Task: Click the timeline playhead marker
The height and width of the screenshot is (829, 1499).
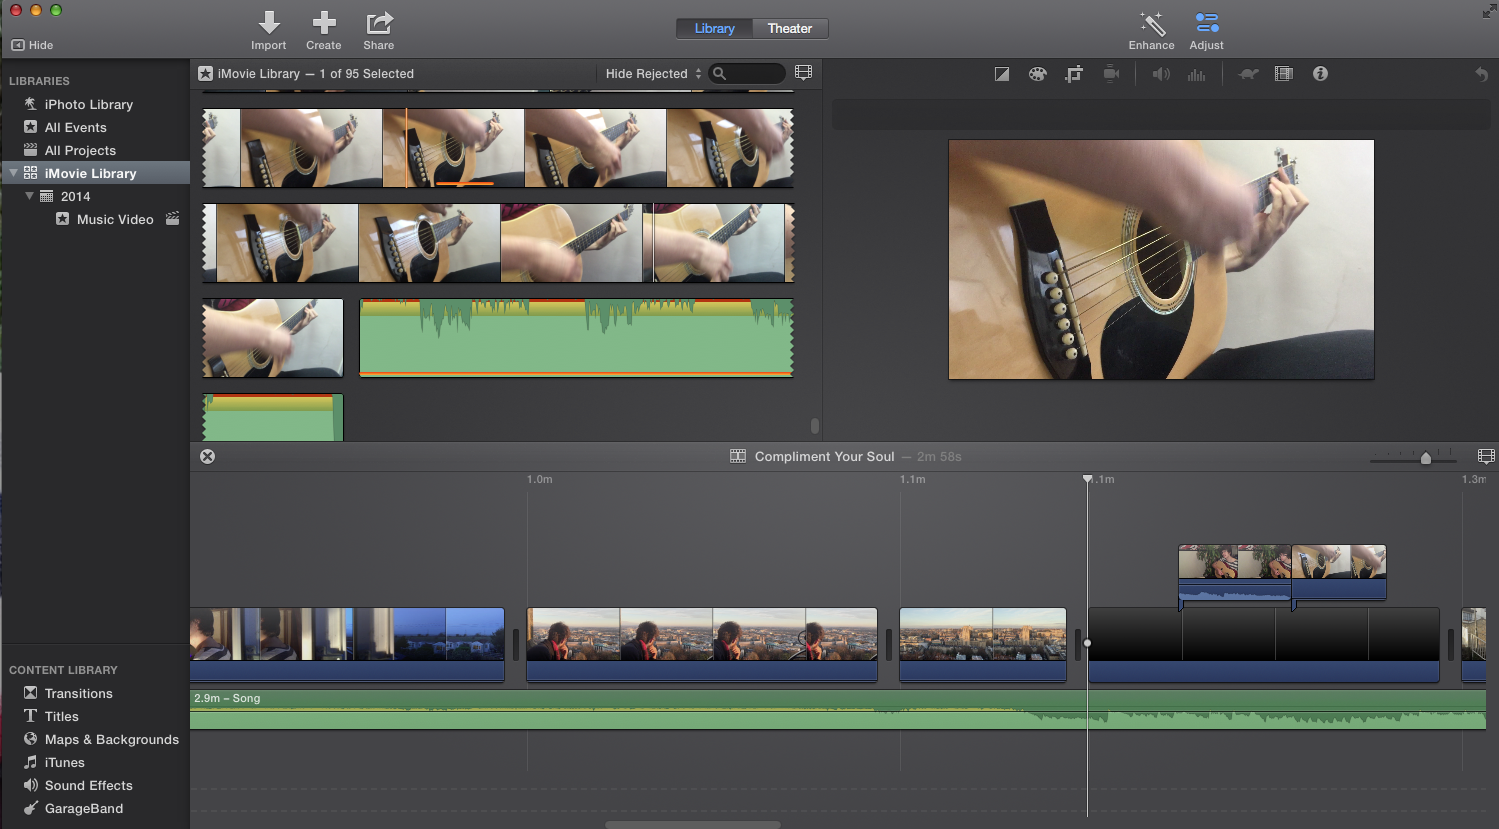Action: click(1087, 480)
